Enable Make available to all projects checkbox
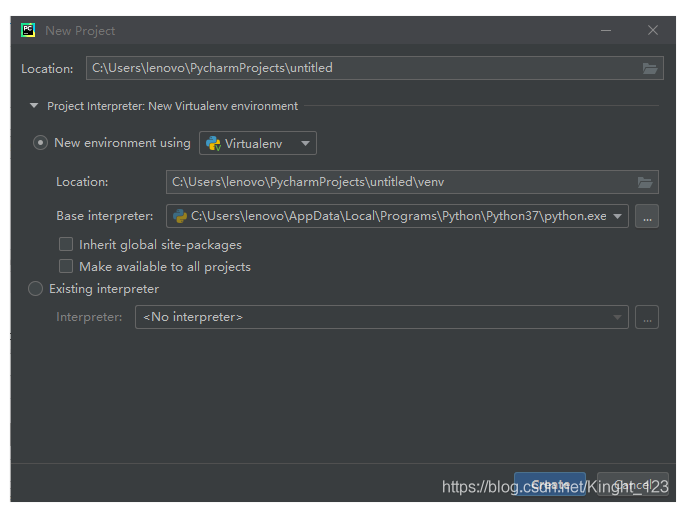This screenshot has width=679, height=506. pyautogui.click(x=66, y=266)
